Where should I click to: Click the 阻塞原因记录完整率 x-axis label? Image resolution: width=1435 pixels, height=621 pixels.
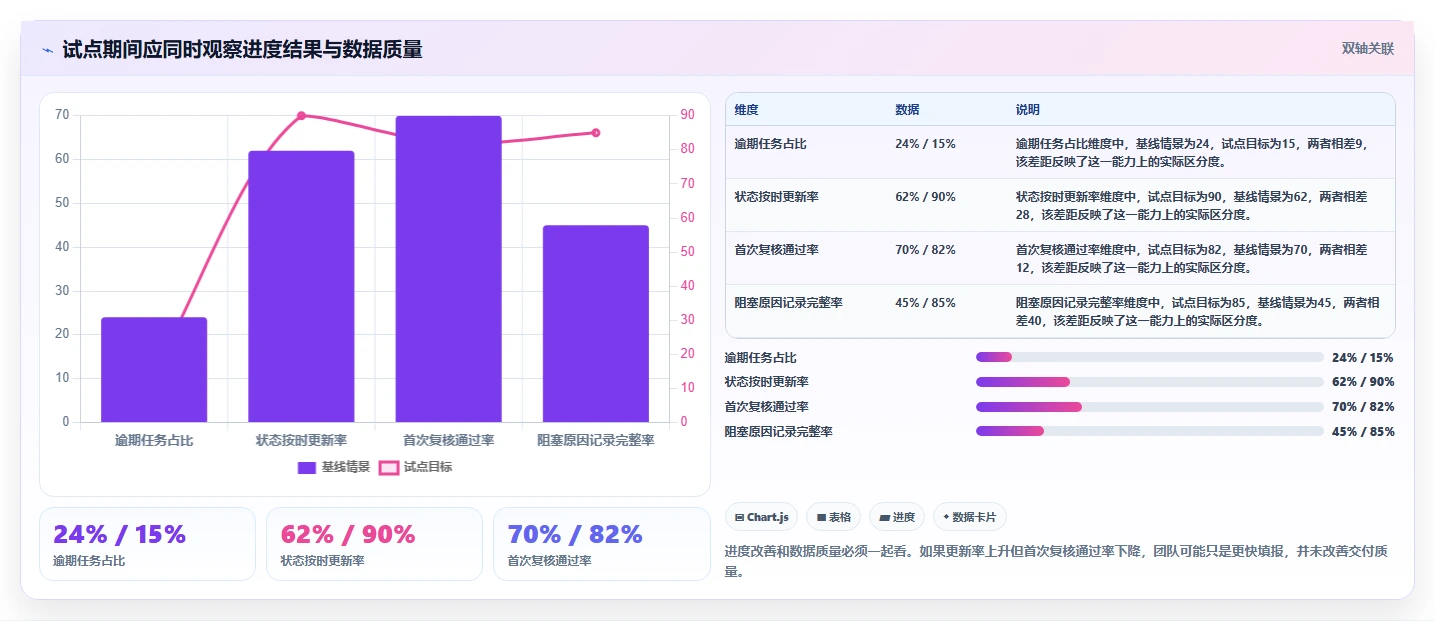click(596, 440)
